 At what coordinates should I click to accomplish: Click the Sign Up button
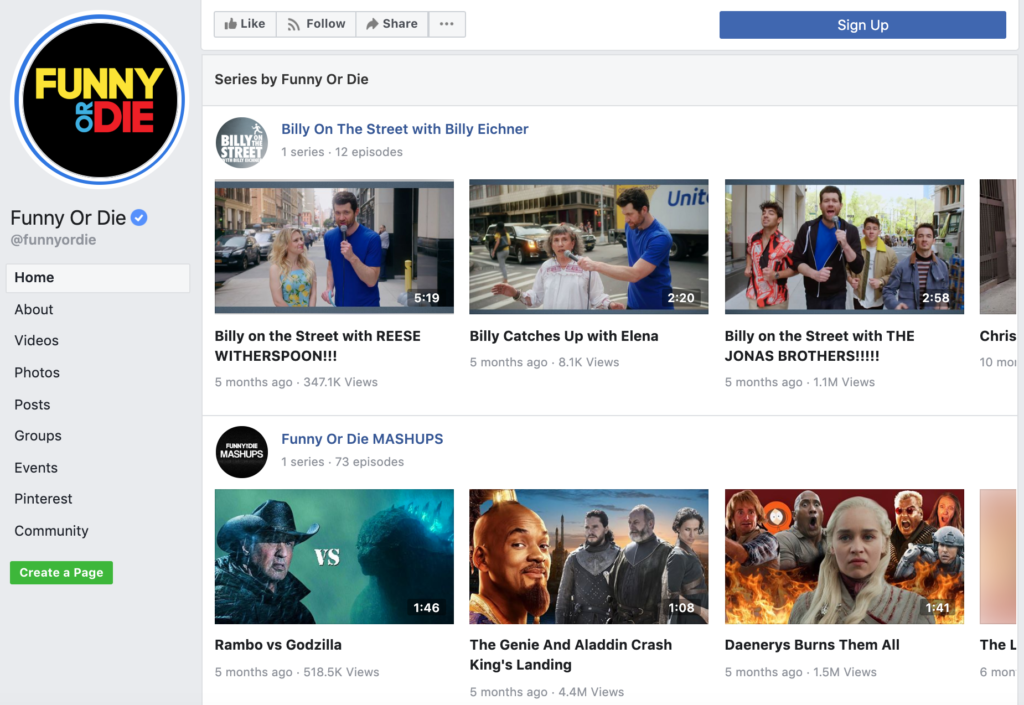tap(861, 24)
